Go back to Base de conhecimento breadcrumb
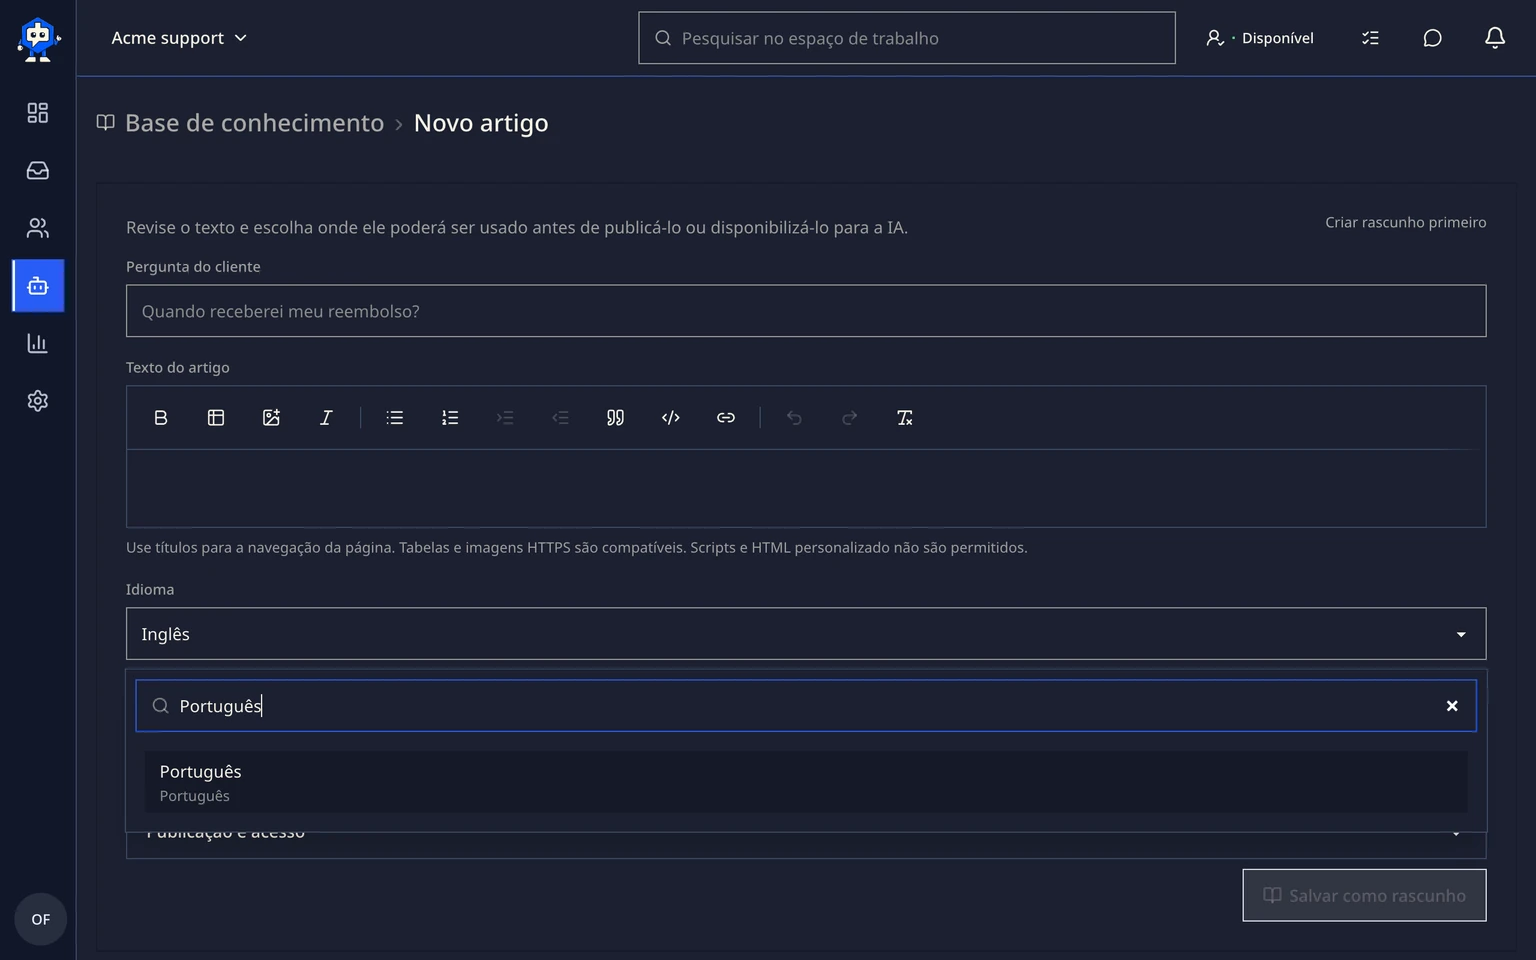 click(254, 123)
